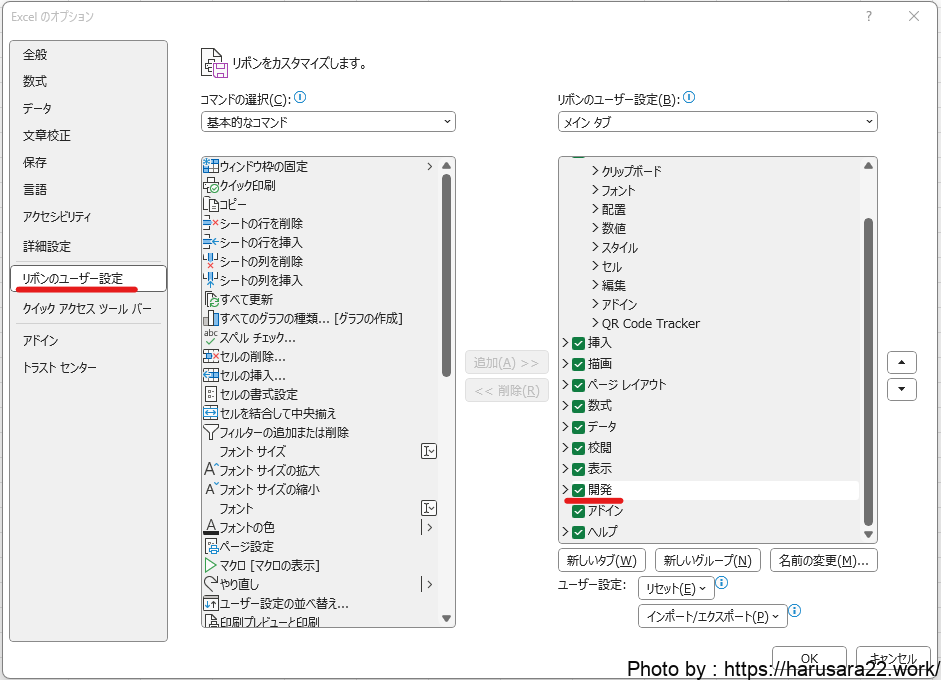This screenshot has height=680, width=941.
Task: Switch to the トラスト センター category
Action: (60, 368)
